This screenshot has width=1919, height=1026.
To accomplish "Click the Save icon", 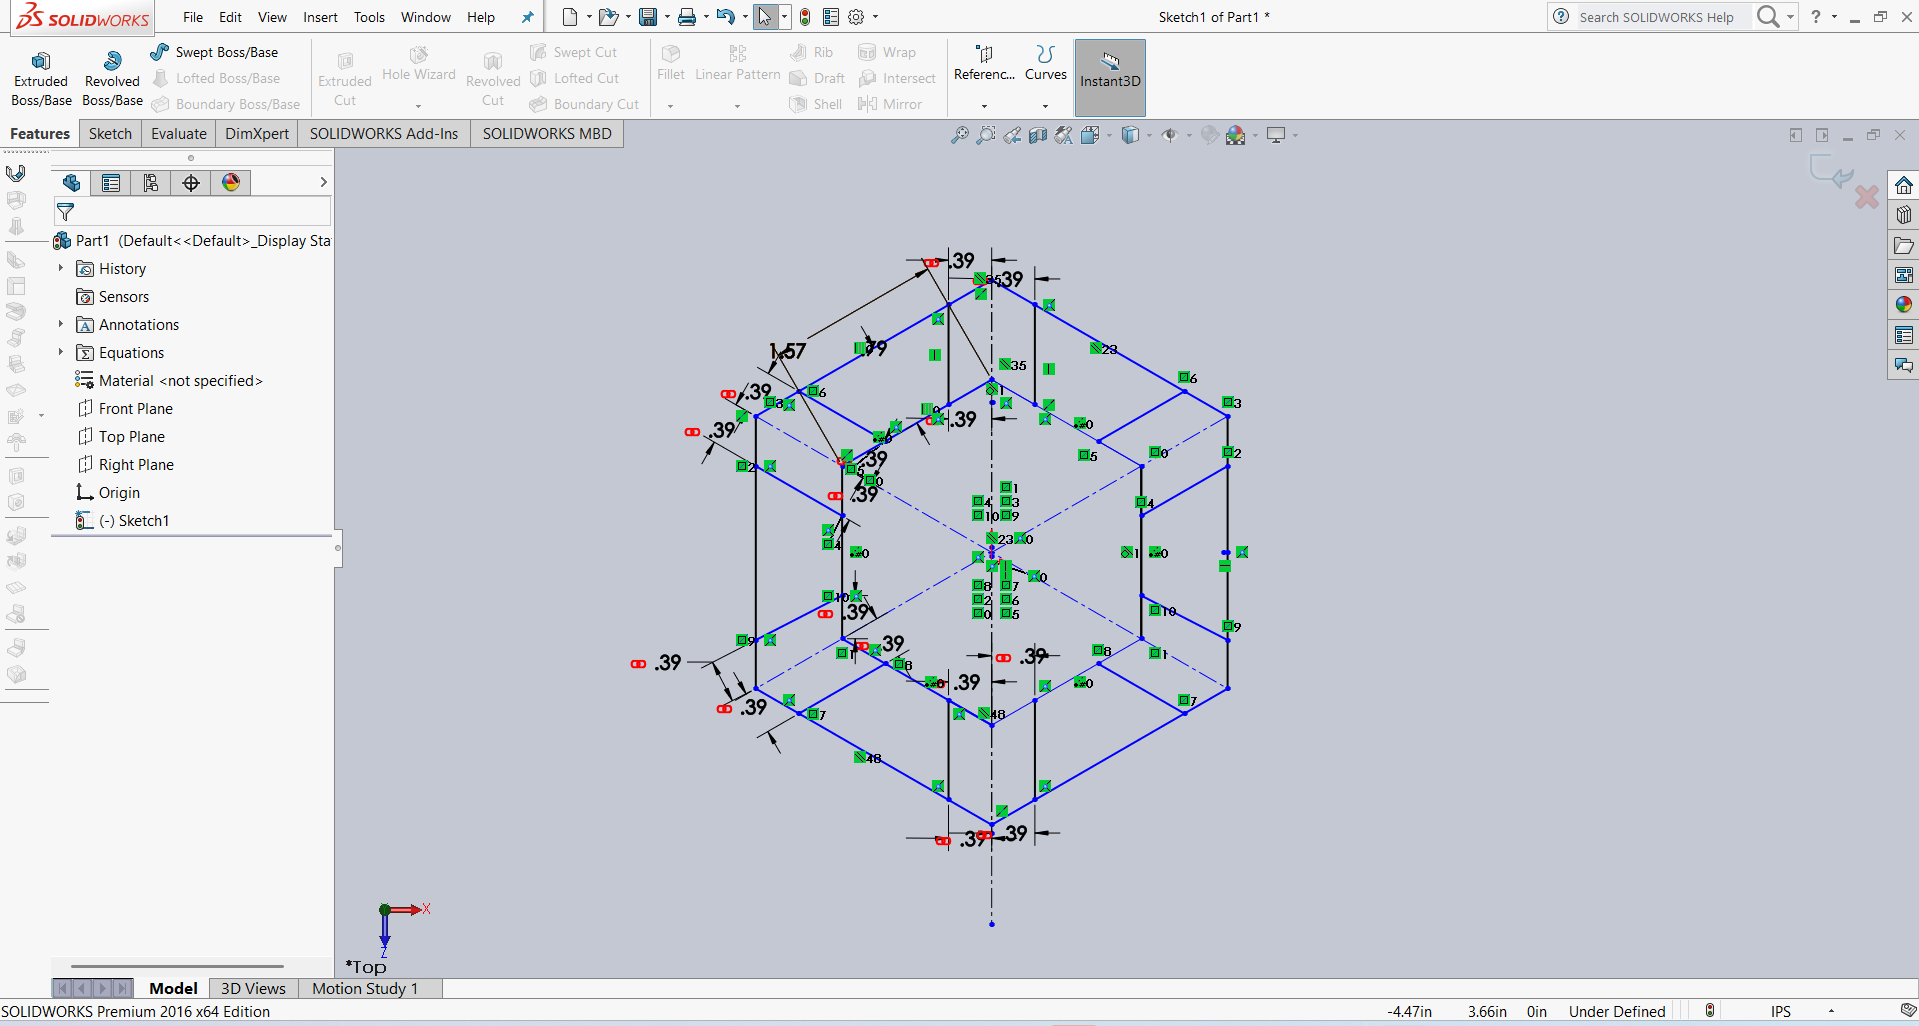I will coord(648,17).
